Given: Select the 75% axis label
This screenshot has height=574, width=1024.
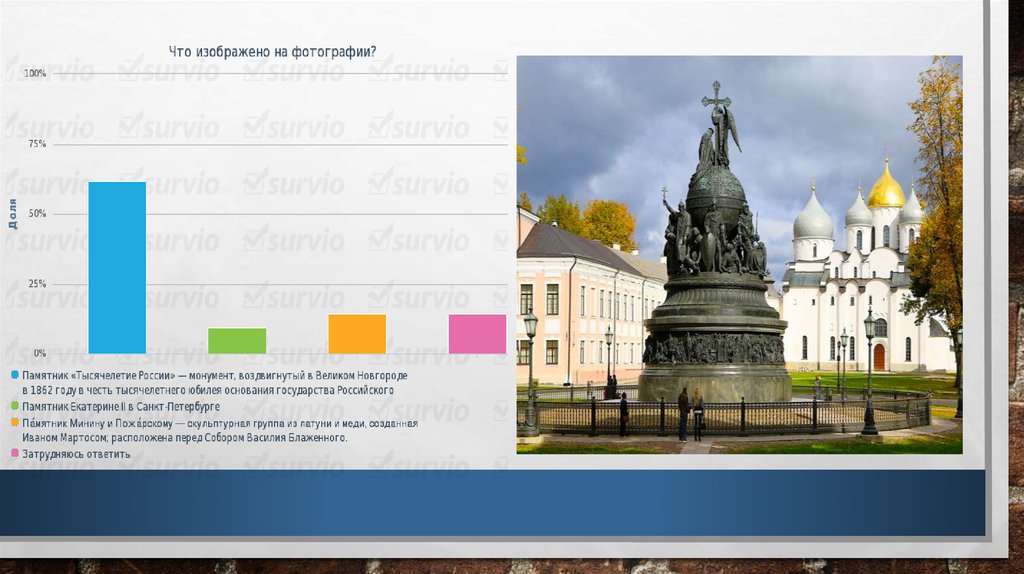Looking at the screenshot, I should tap(37, 144).
